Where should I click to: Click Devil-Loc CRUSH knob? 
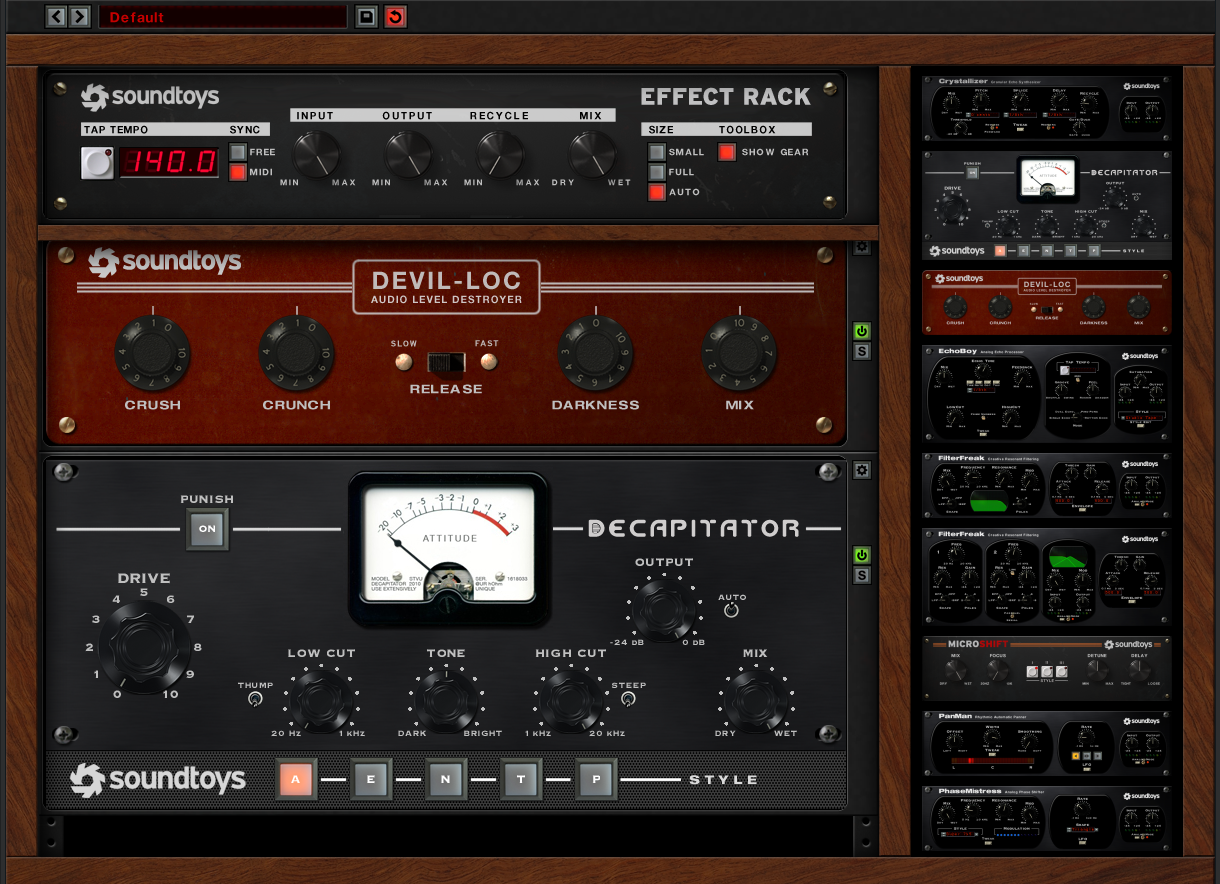(x=153, y=353)
